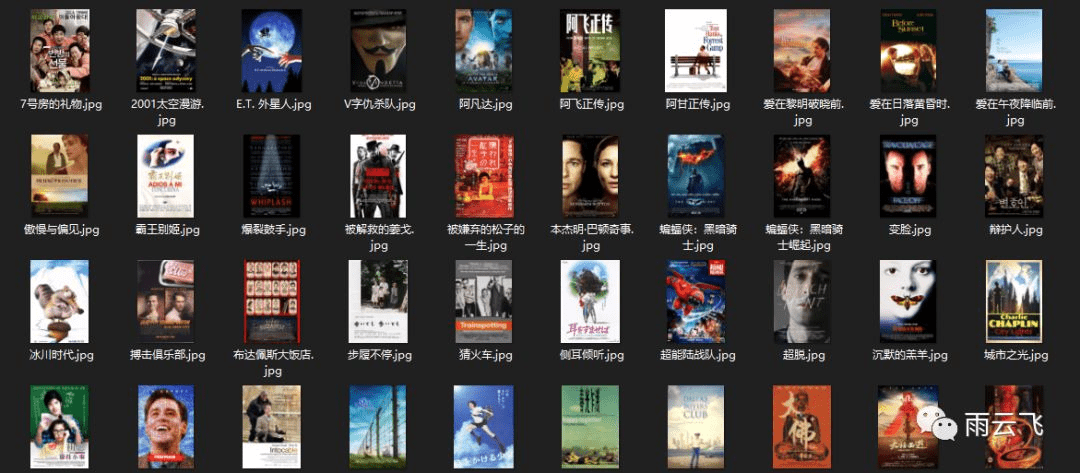Select the Dallas Buyers Club poster thumbnail

point(696,427)
